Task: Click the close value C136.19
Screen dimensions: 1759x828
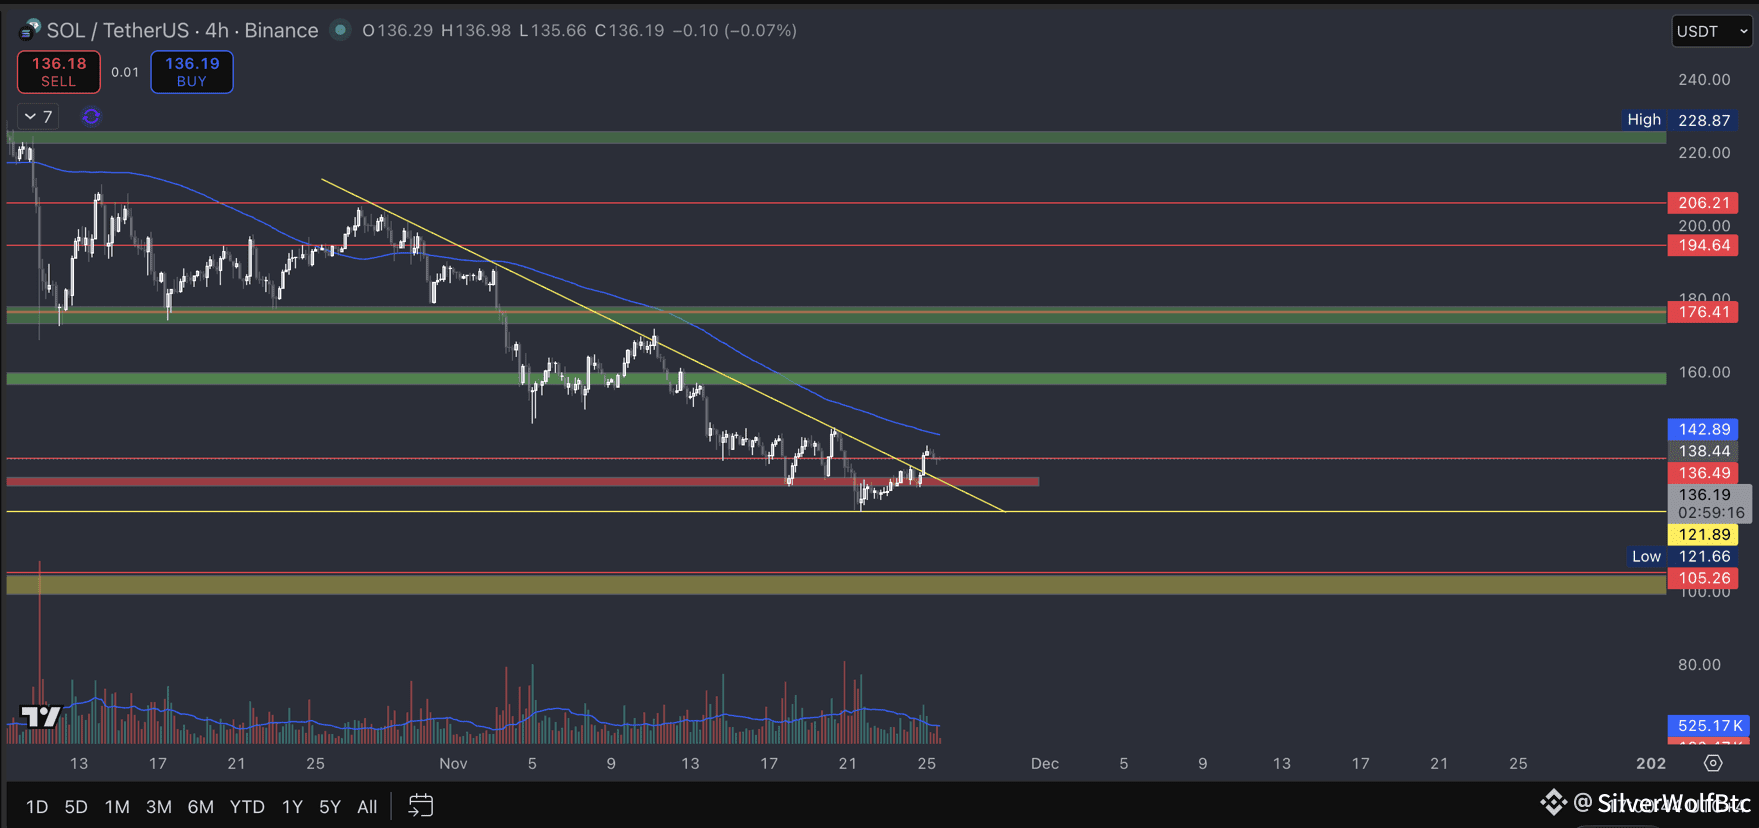Action: [x=630, y=30]
